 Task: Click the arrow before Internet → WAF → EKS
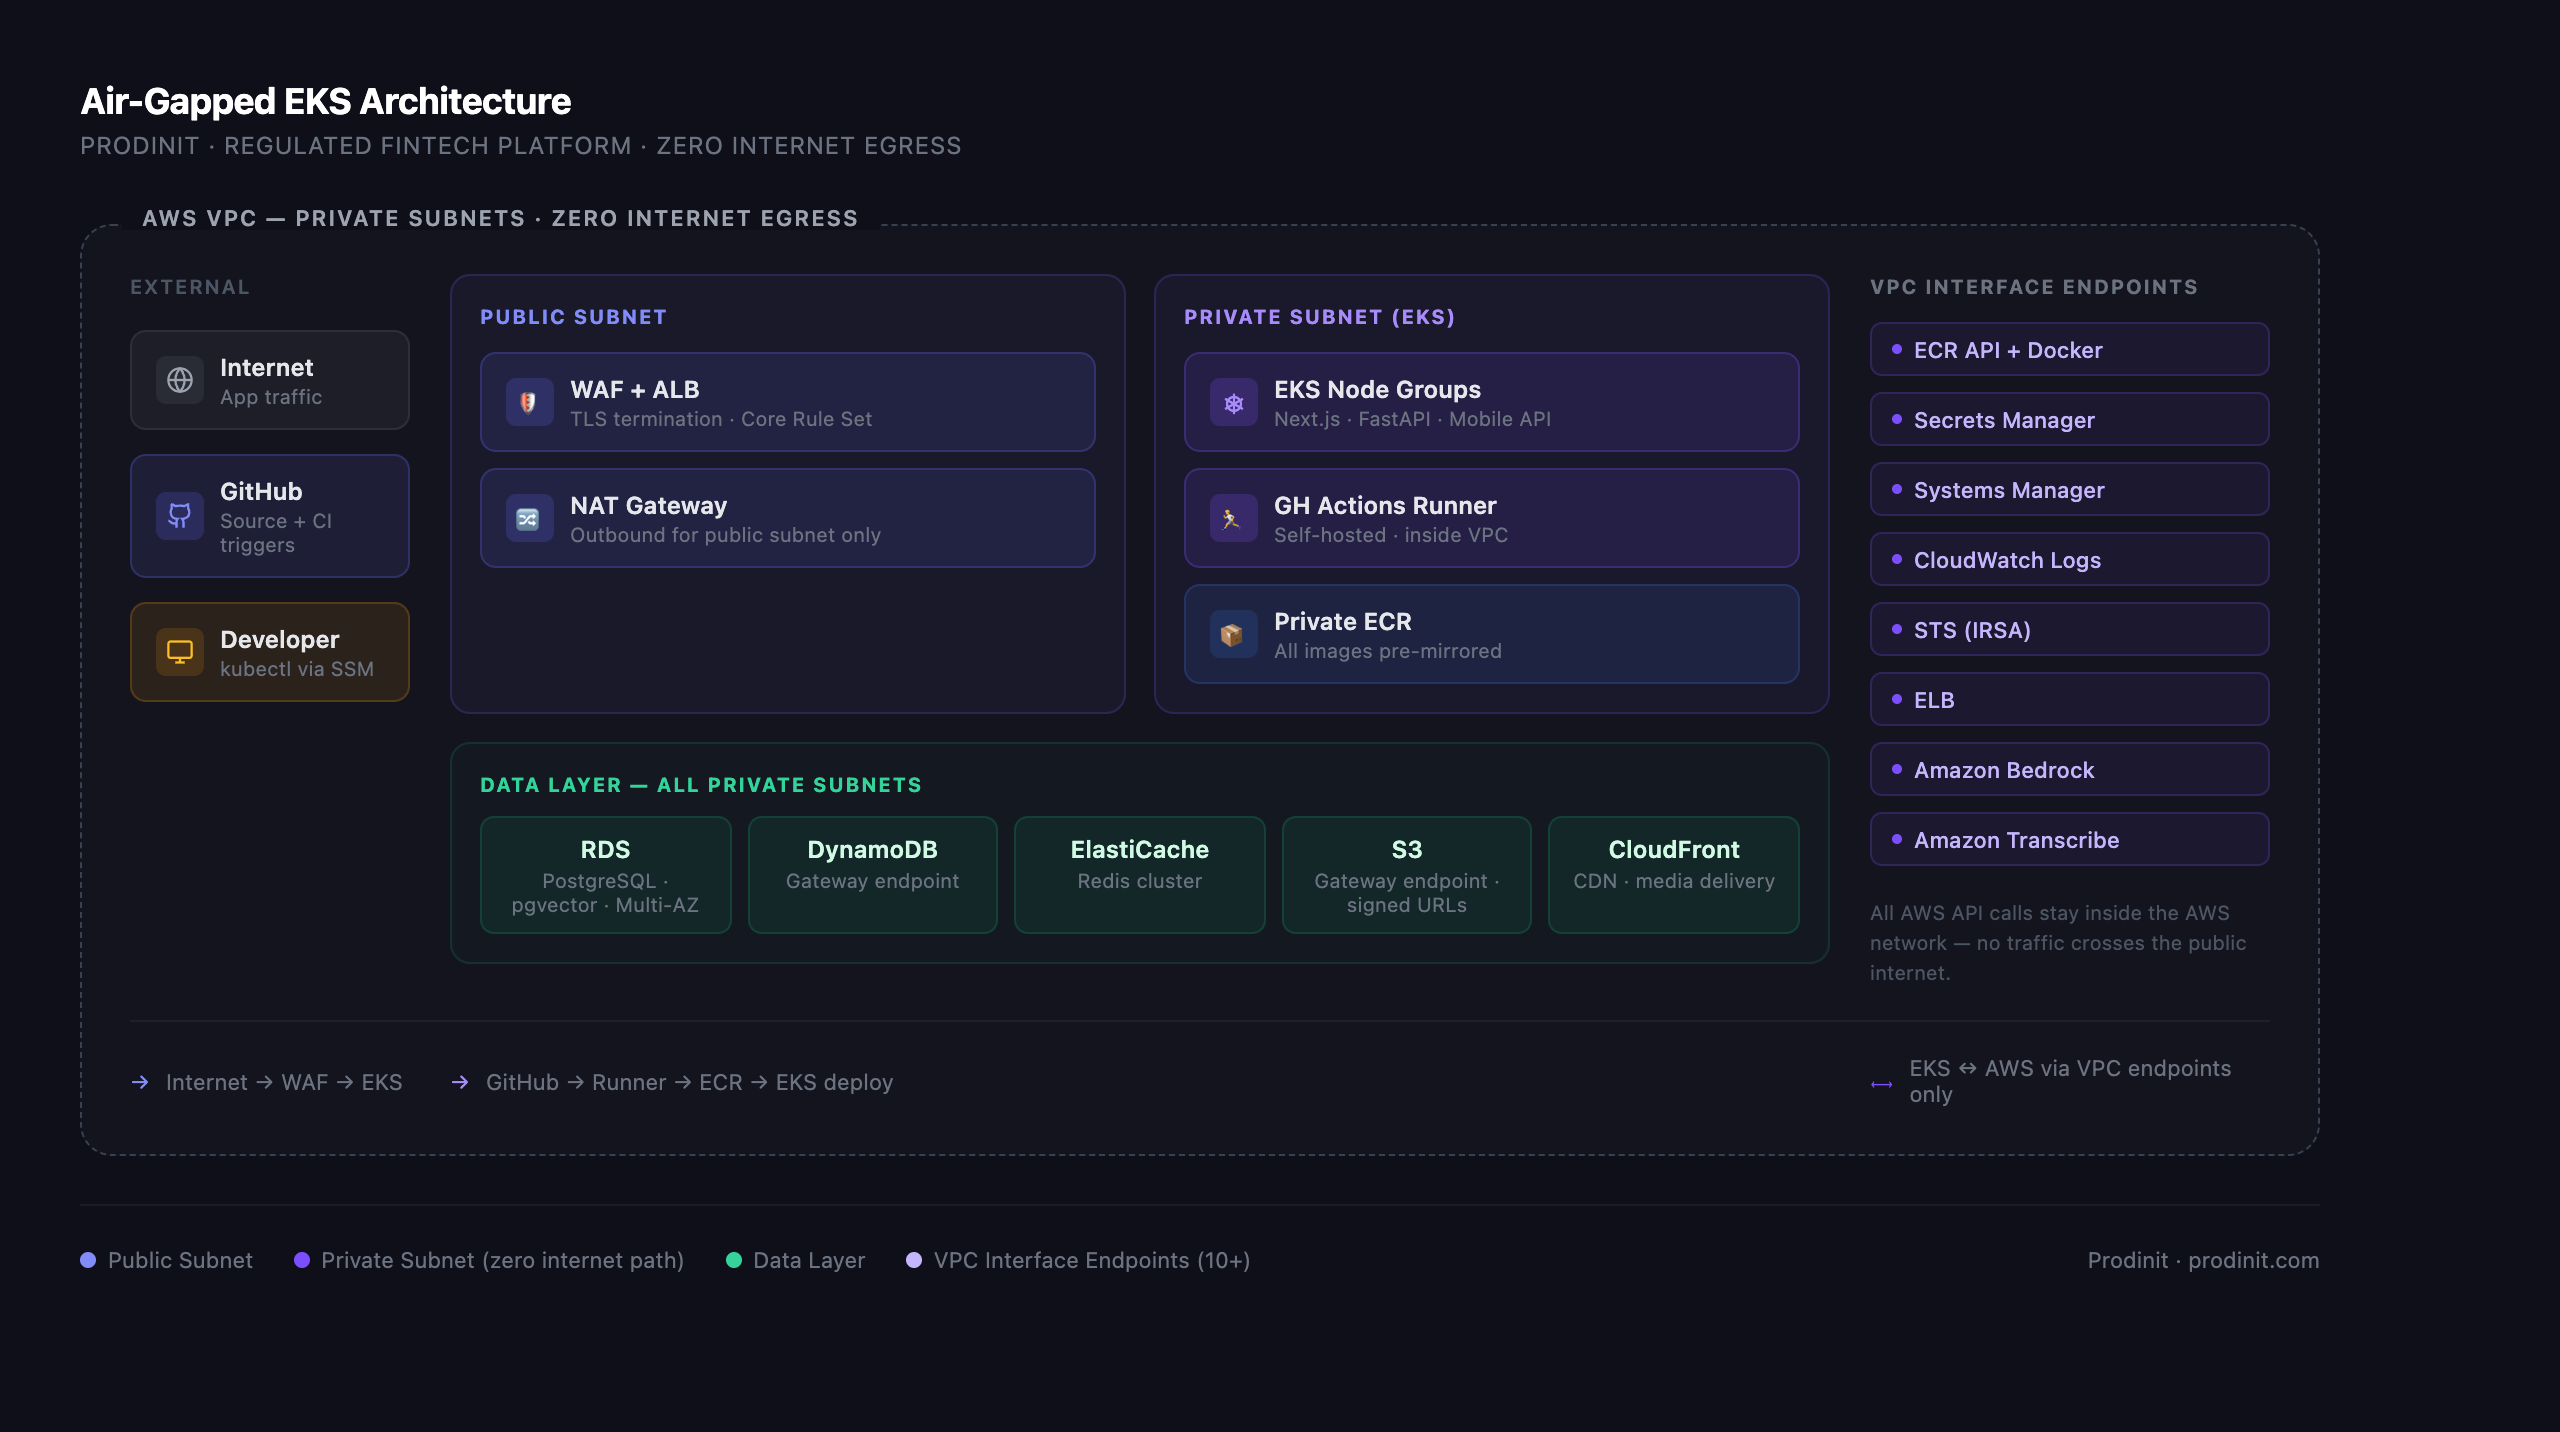140,1082
